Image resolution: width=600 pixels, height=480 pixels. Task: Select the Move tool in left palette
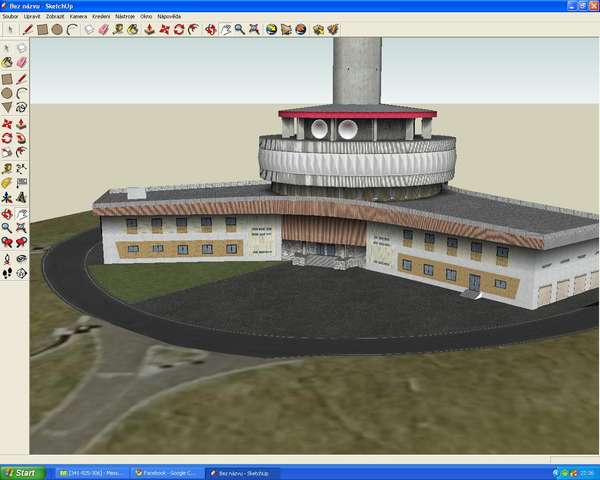(x=7, y=124)
